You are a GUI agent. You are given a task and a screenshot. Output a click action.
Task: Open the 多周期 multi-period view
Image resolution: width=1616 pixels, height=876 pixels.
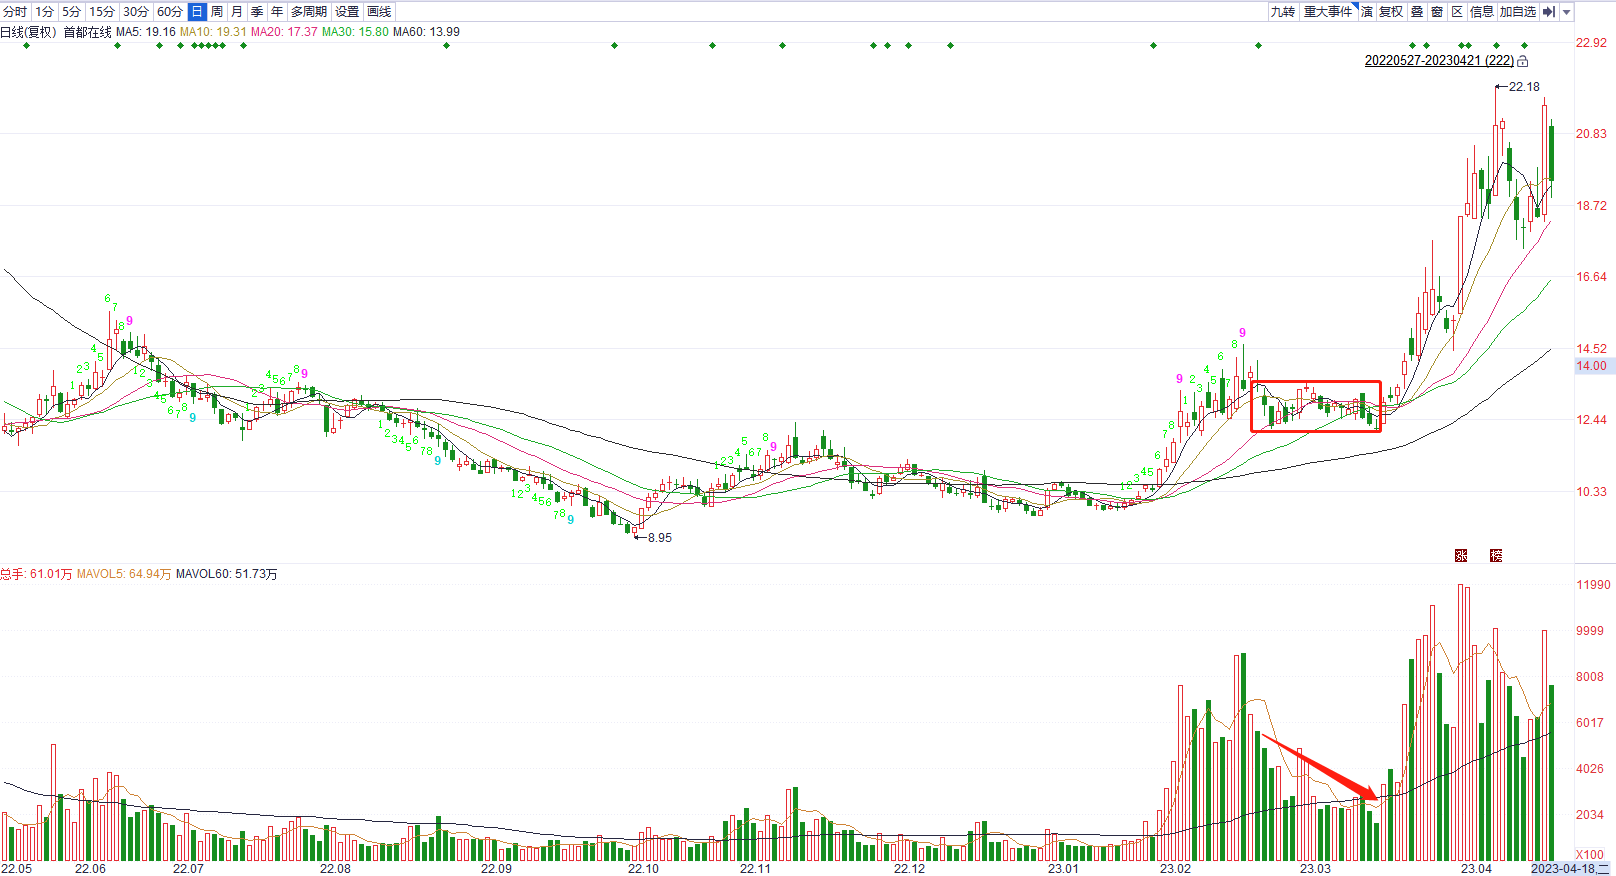(309, 12)
